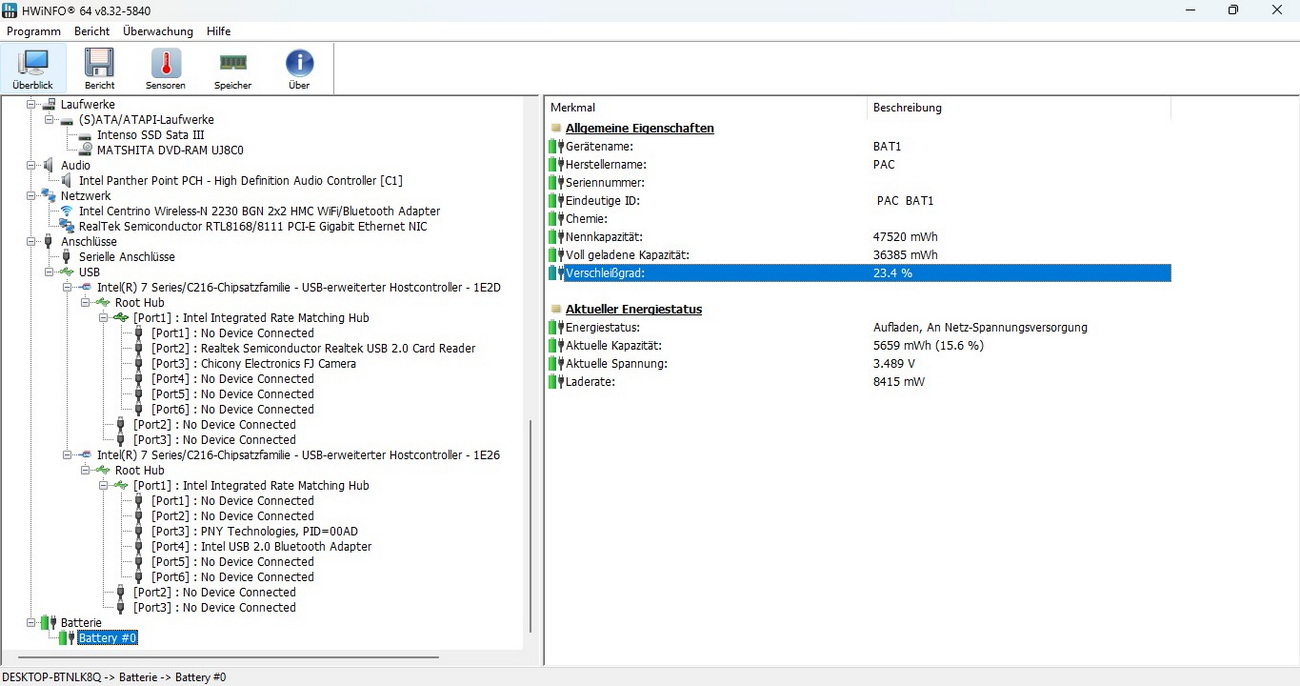This screenshot has height=686, width=1300.
Task: Click the Battery #0 green battery icon
Action: [x=67, y=638]
